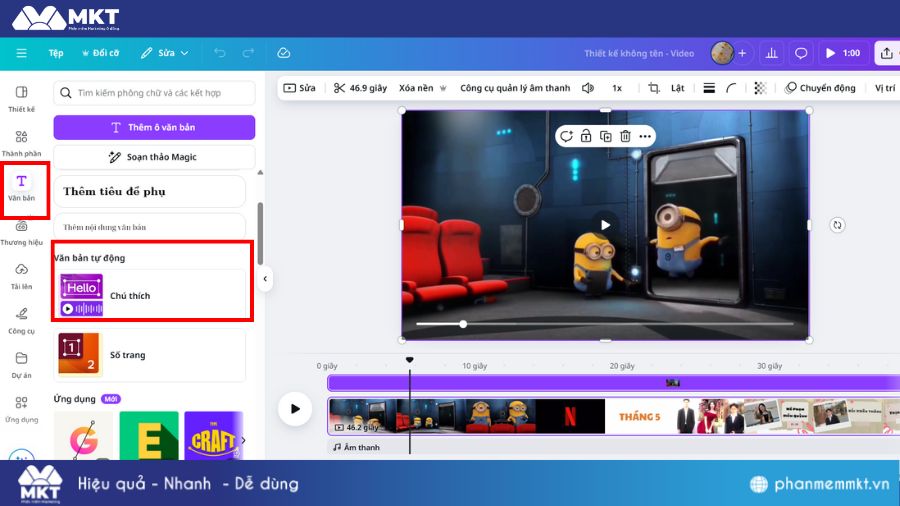Click the font search field

tap(154, 93)
